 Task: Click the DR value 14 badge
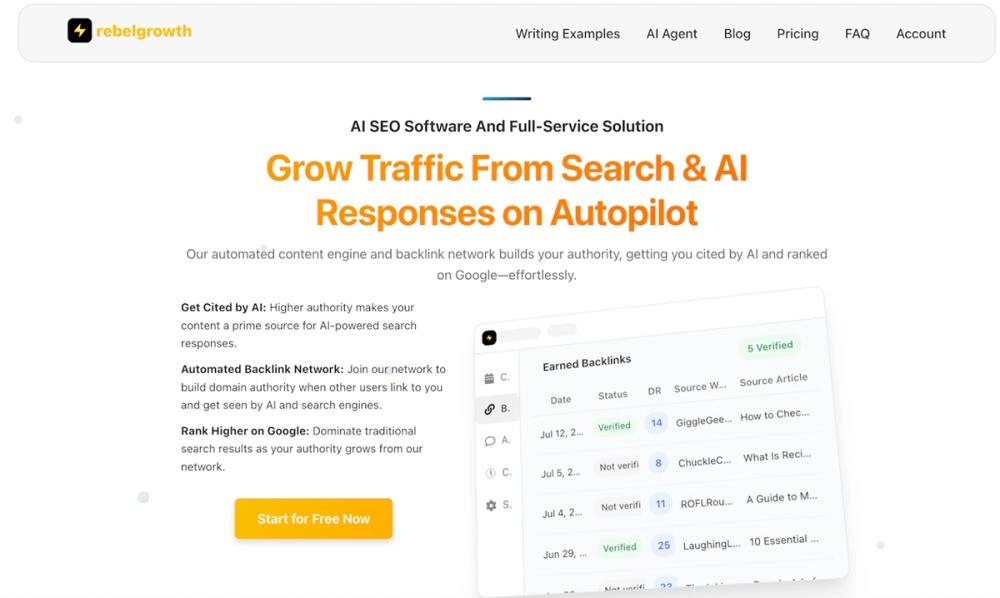coord(656,423)
